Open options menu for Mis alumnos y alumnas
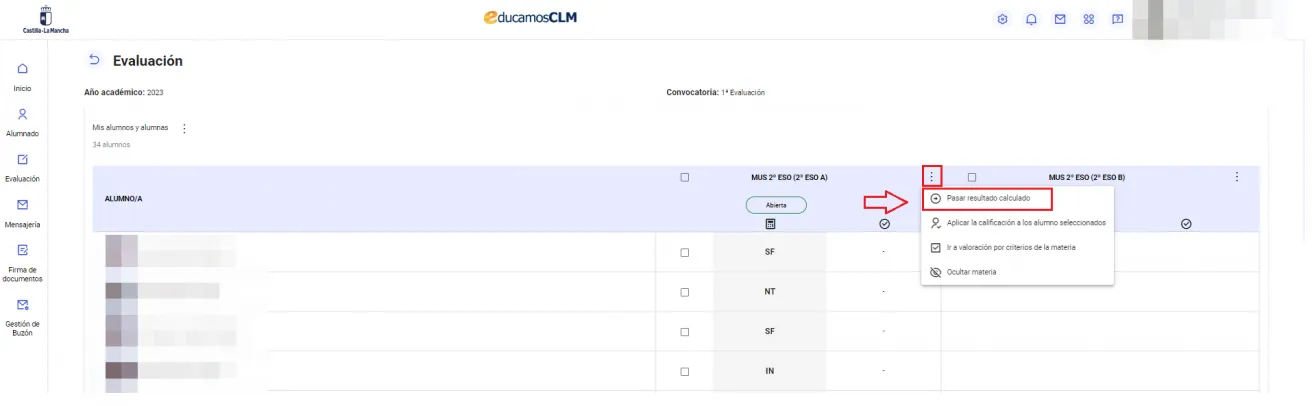 point(184,128)
